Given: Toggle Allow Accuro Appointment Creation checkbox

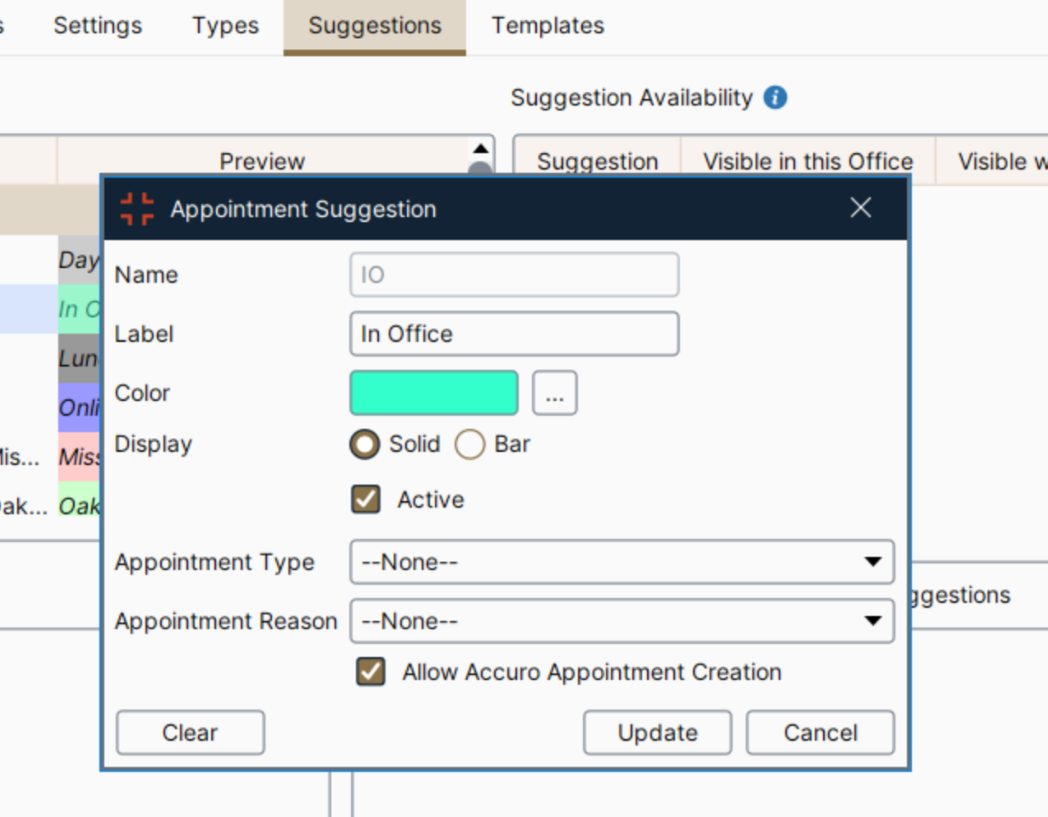Looking at the screenshot, I should coord(371,672).
